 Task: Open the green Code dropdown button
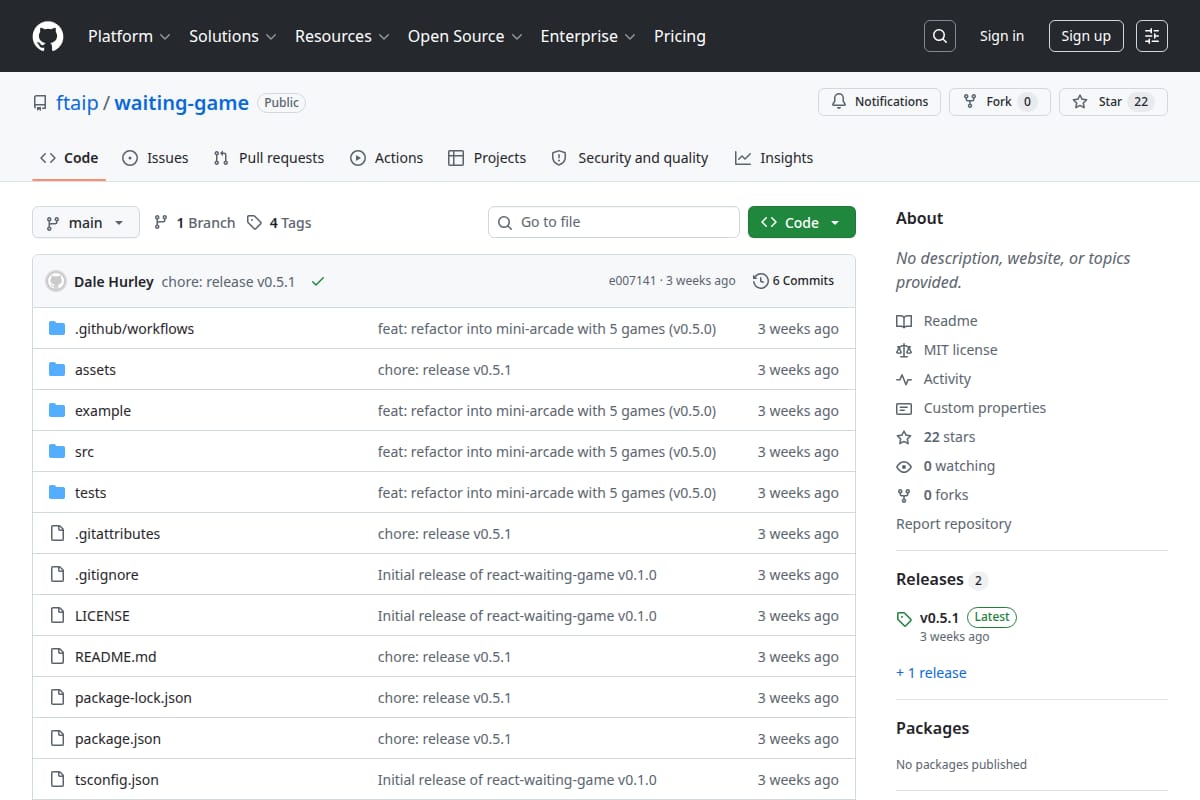pos(802,222)
